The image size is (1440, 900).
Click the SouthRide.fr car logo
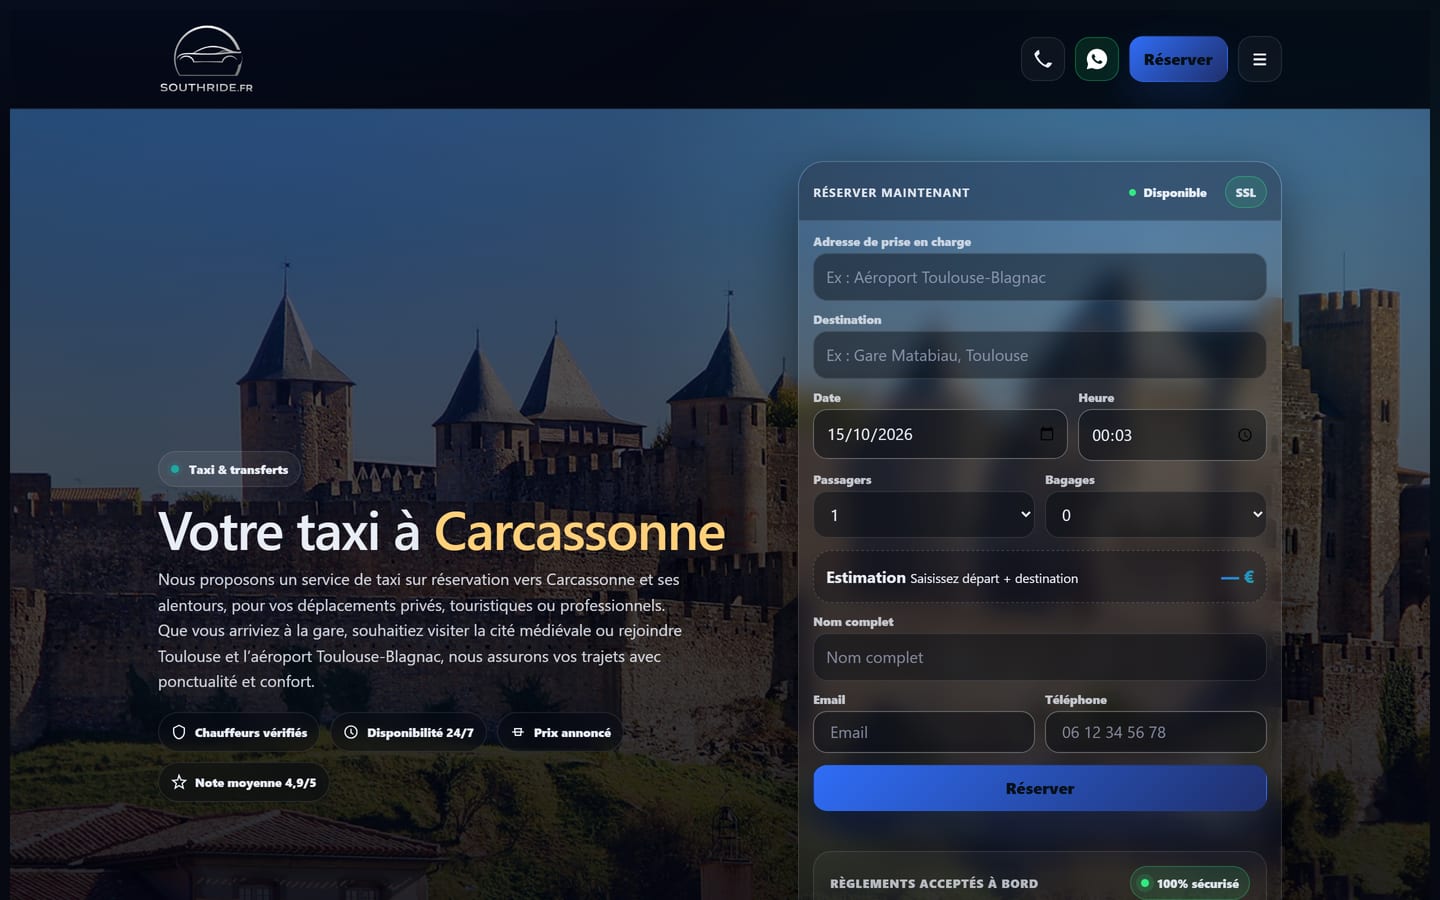tap(207, 59)
